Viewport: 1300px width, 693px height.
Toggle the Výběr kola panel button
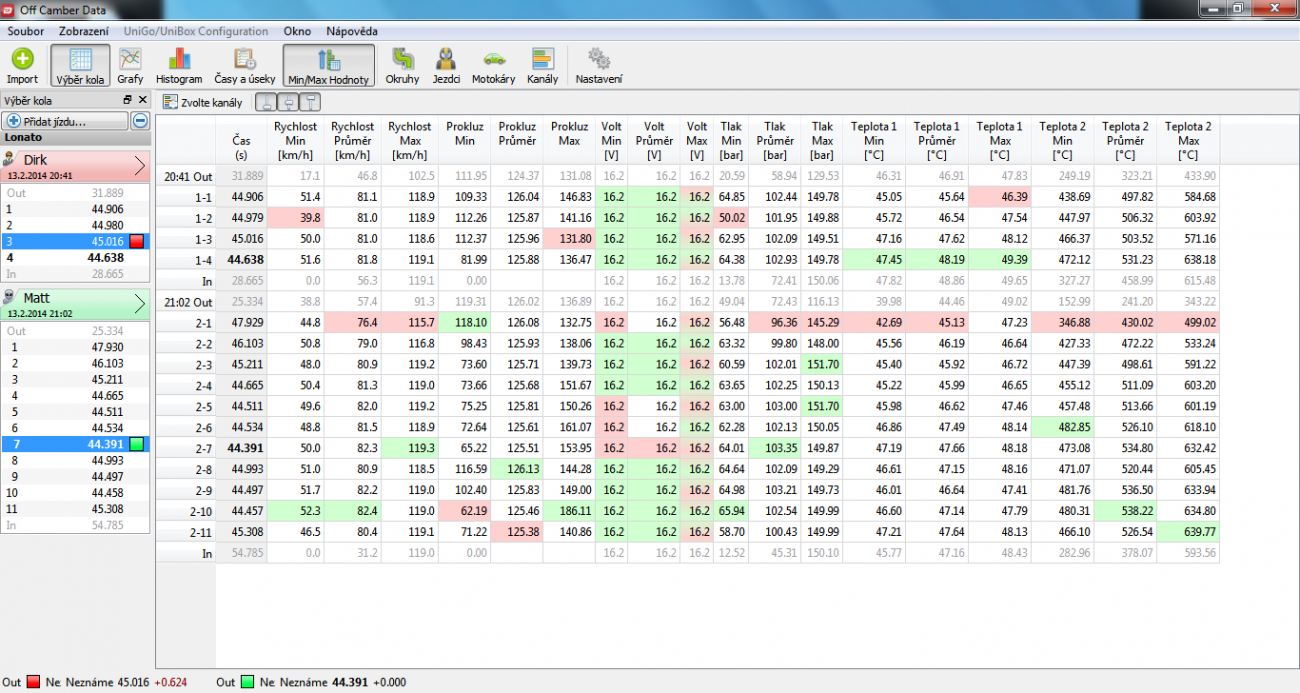[80, 66]
